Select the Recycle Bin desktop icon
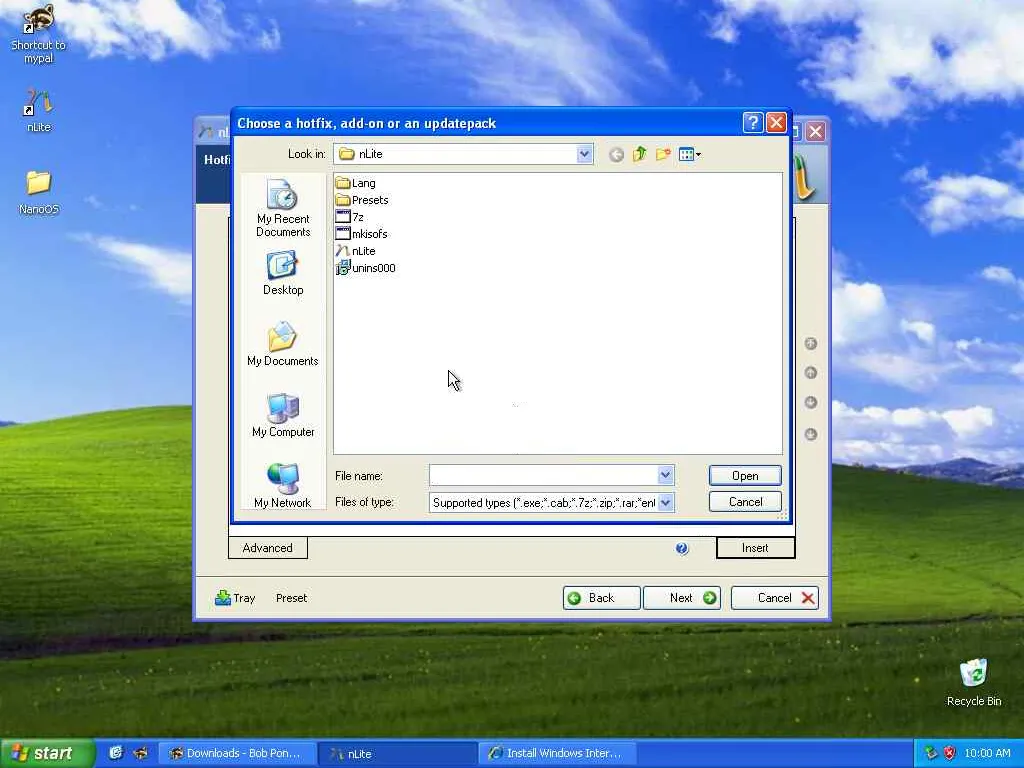 (974, 683)
